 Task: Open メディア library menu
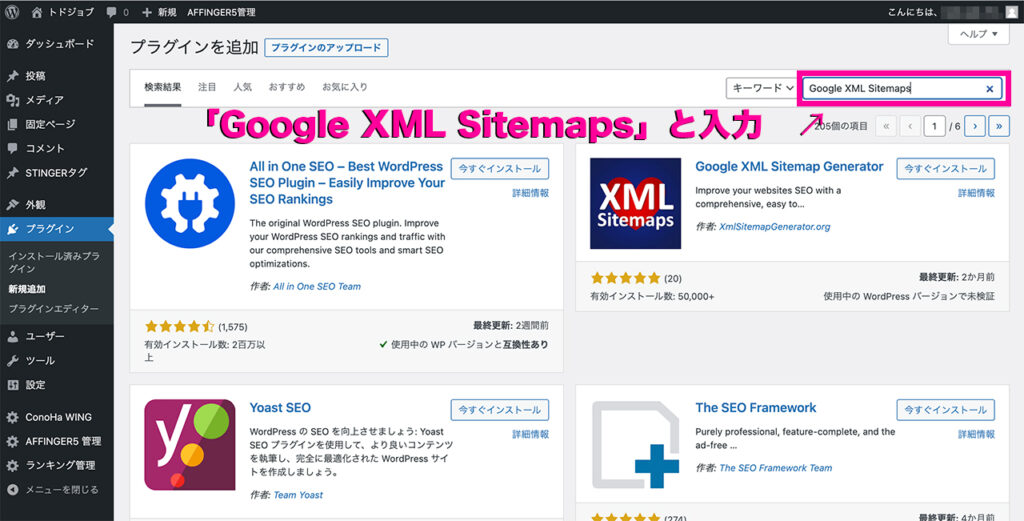(57, 100)
